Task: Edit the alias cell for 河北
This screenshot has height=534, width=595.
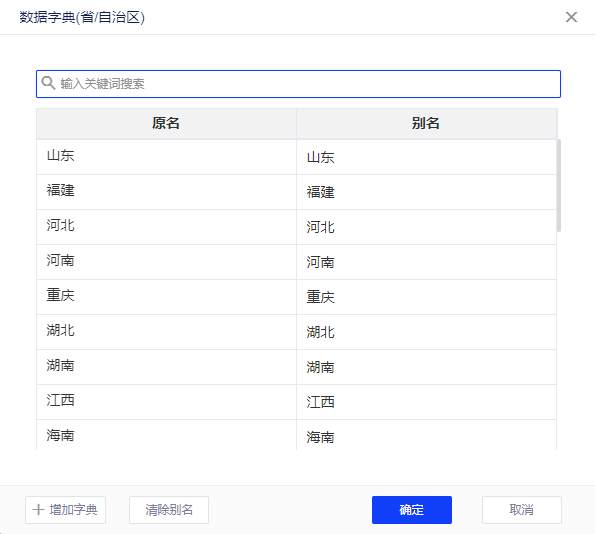Action: pos(427,227)
